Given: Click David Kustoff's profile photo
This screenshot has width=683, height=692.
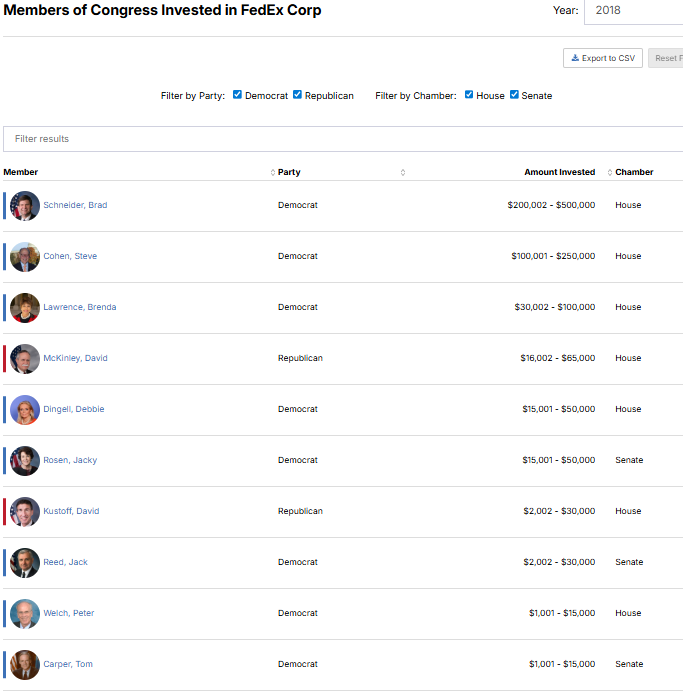Looking at the screenshot, I should pyautogui.click(x=25, y=511).
